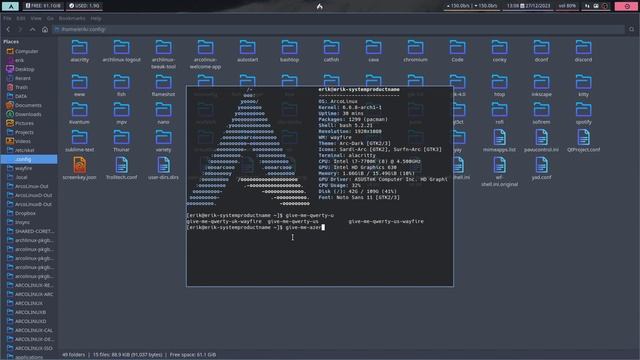Image resolution: width=640 pixels, height=360 pixels.
Task: Open the View menu
Action: [x=36, y=18]
